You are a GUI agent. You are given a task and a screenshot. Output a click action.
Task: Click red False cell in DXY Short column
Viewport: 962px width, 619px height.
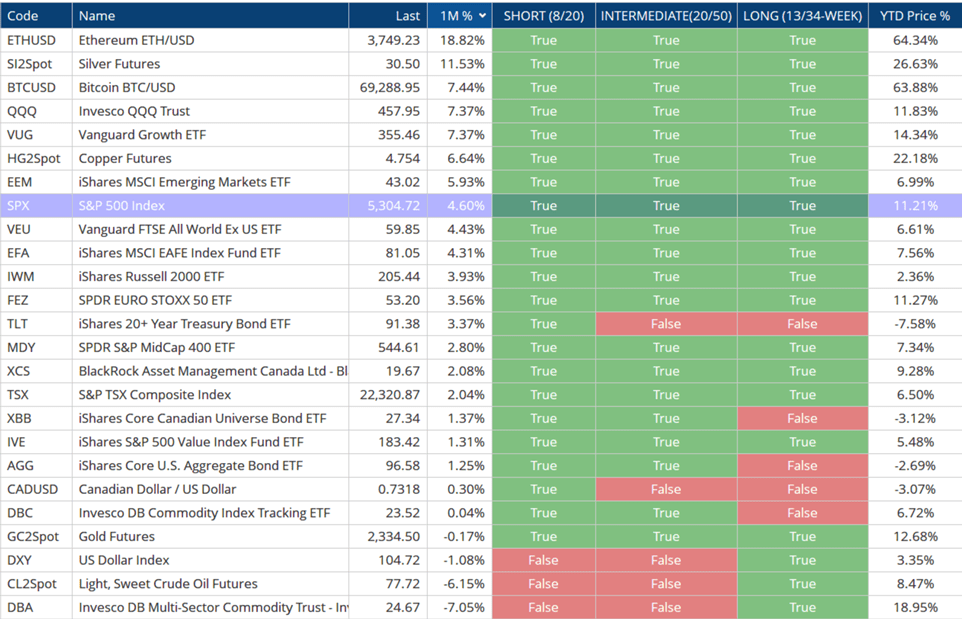(543, 560)
